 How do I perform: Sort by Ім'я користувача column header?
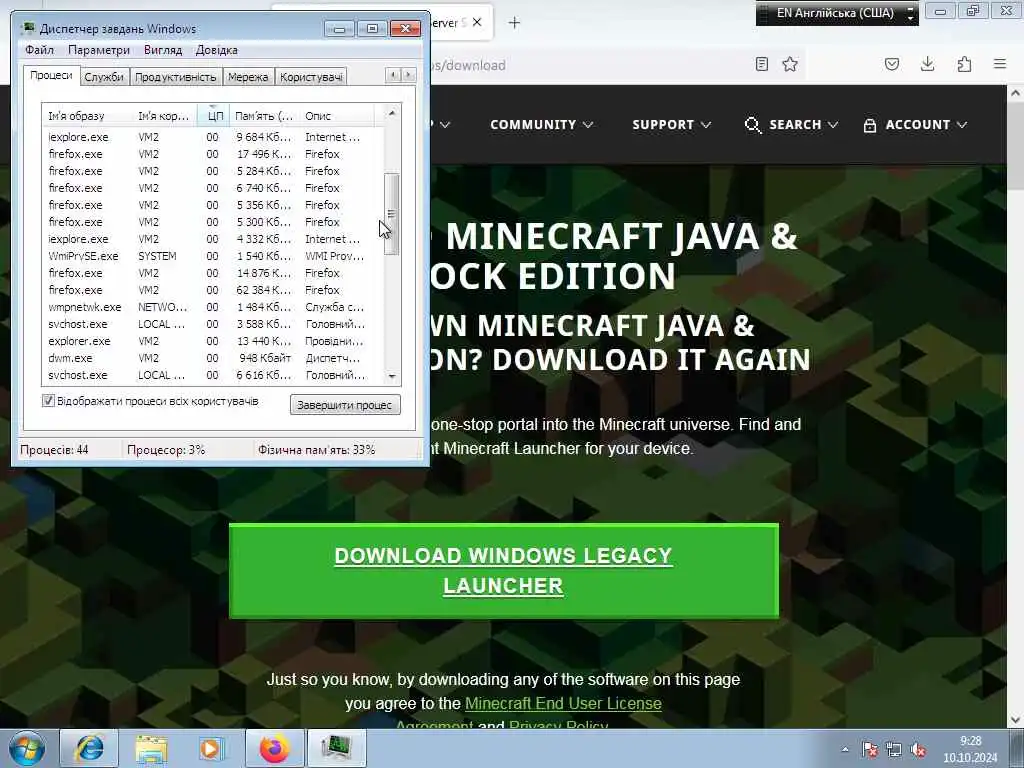pos(165,116)
